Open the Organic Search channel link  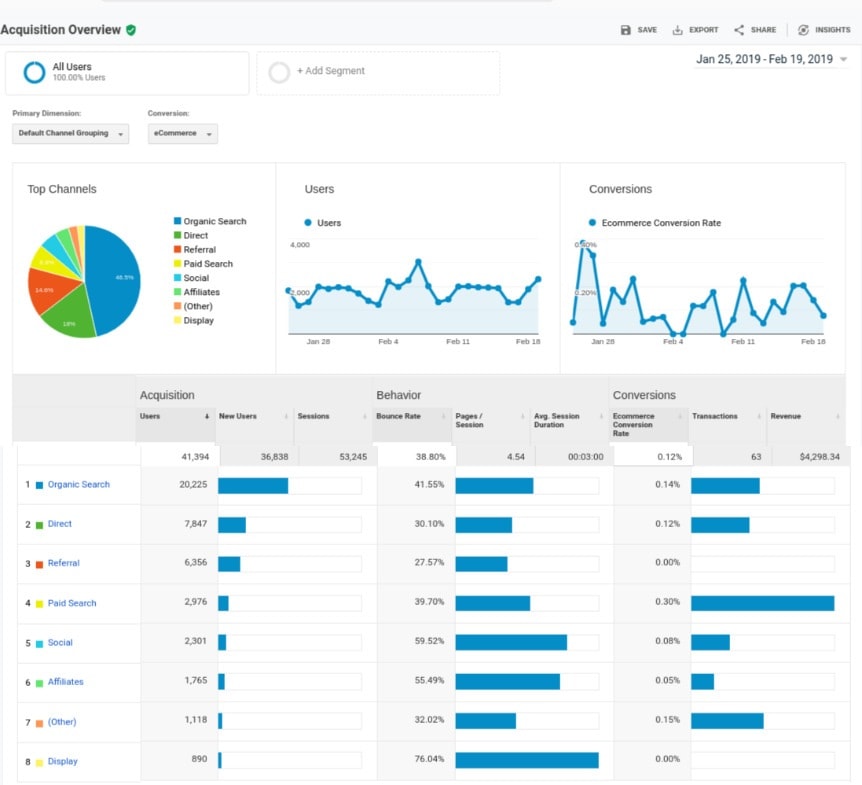tap(79, 484)
